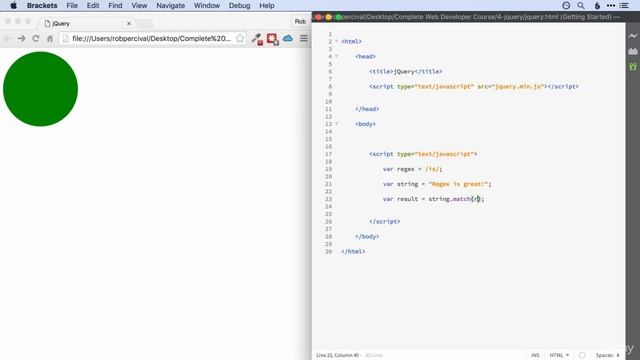Viewport: 640px width, 360px height.
Task: Click the eyedropper extension icon
Action: 257,39
